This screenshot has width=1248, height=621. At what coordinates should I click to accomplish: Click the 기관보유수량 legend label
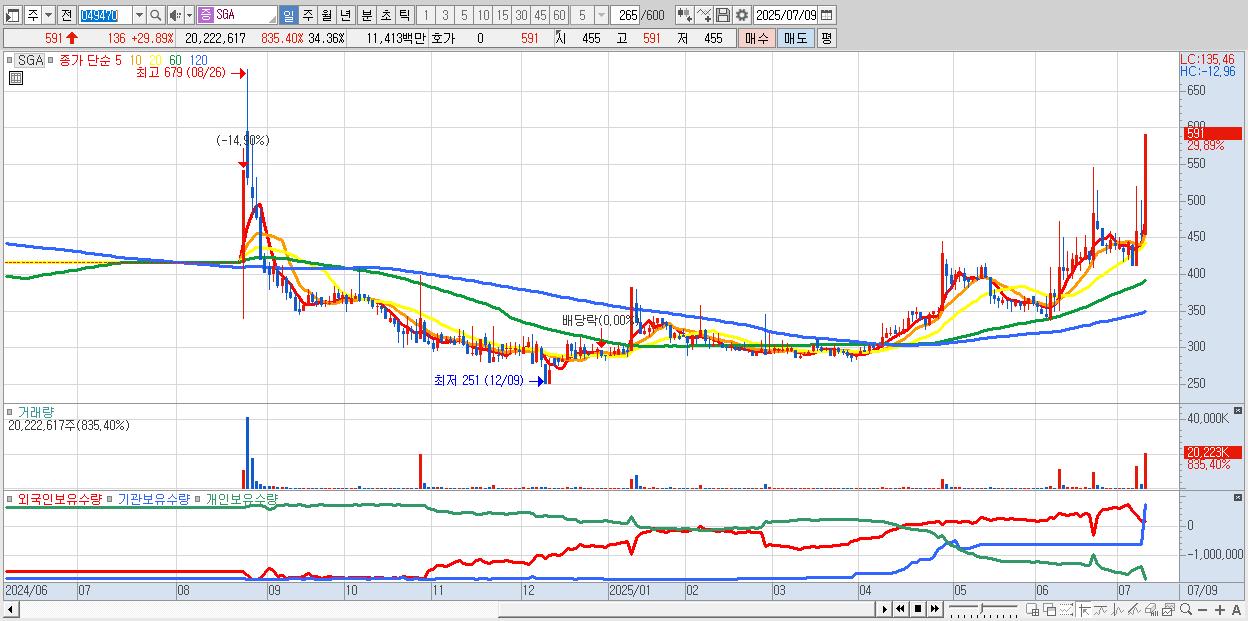tap(153, 498)
